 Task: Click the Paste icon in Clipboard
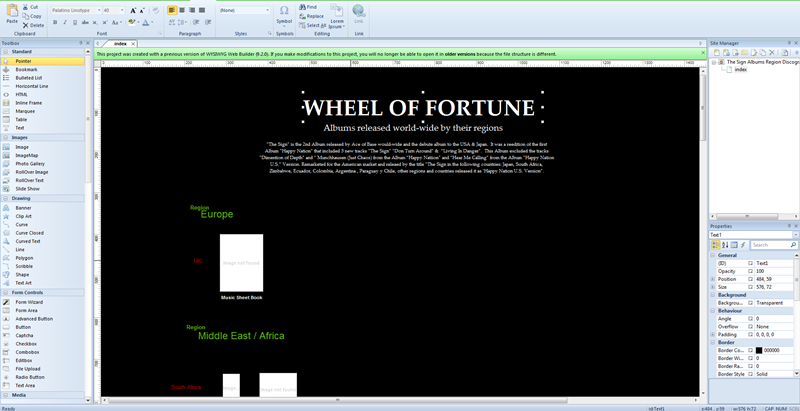tap(12, 12)
